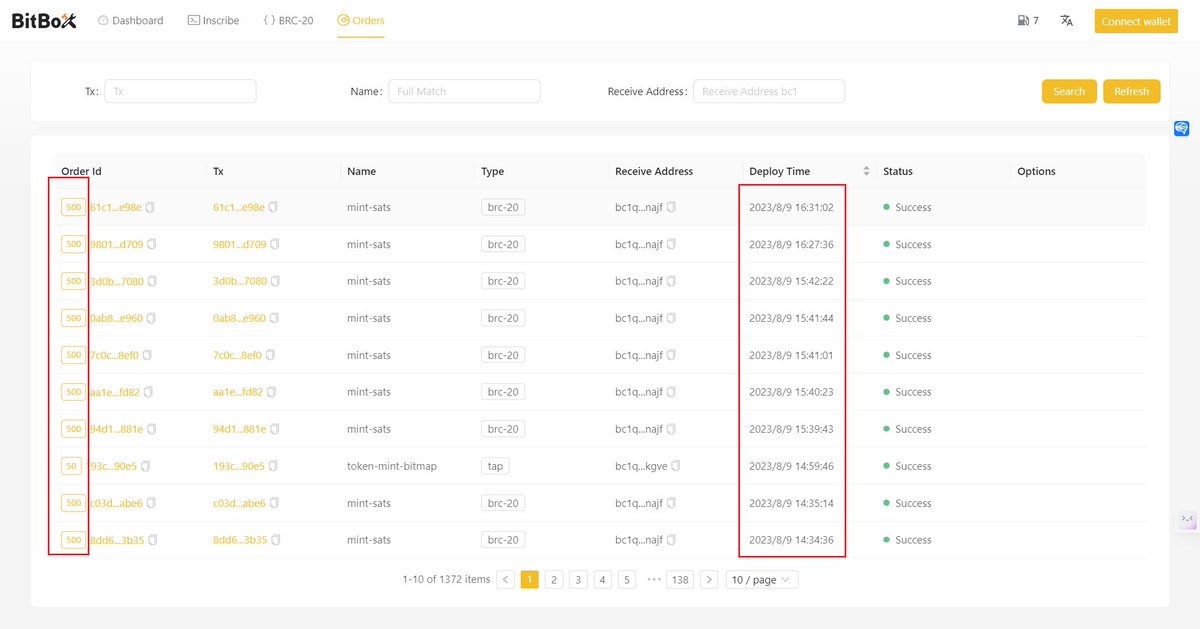
Task: Jump forward with pagination ellipsis
Action: 652,580
